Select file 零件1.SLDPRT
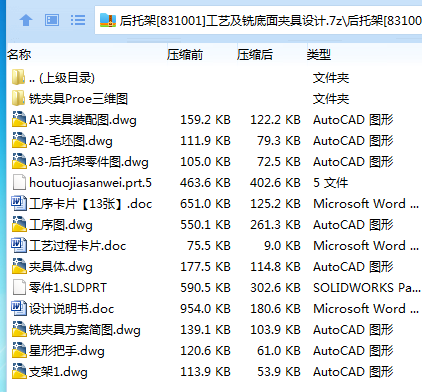The height and width of the screenshot is (392, 422). click(68, 288)
